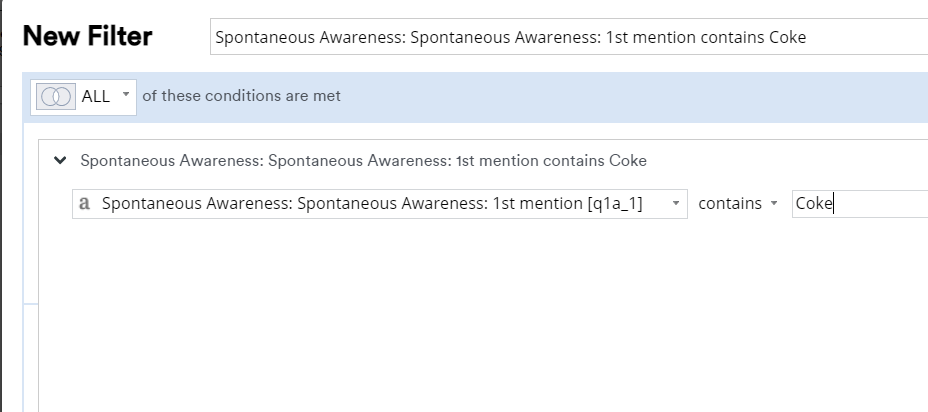This screenshot has height=412, width=928.
Task: Click the 'New Filter' heading
Action: 87,37
